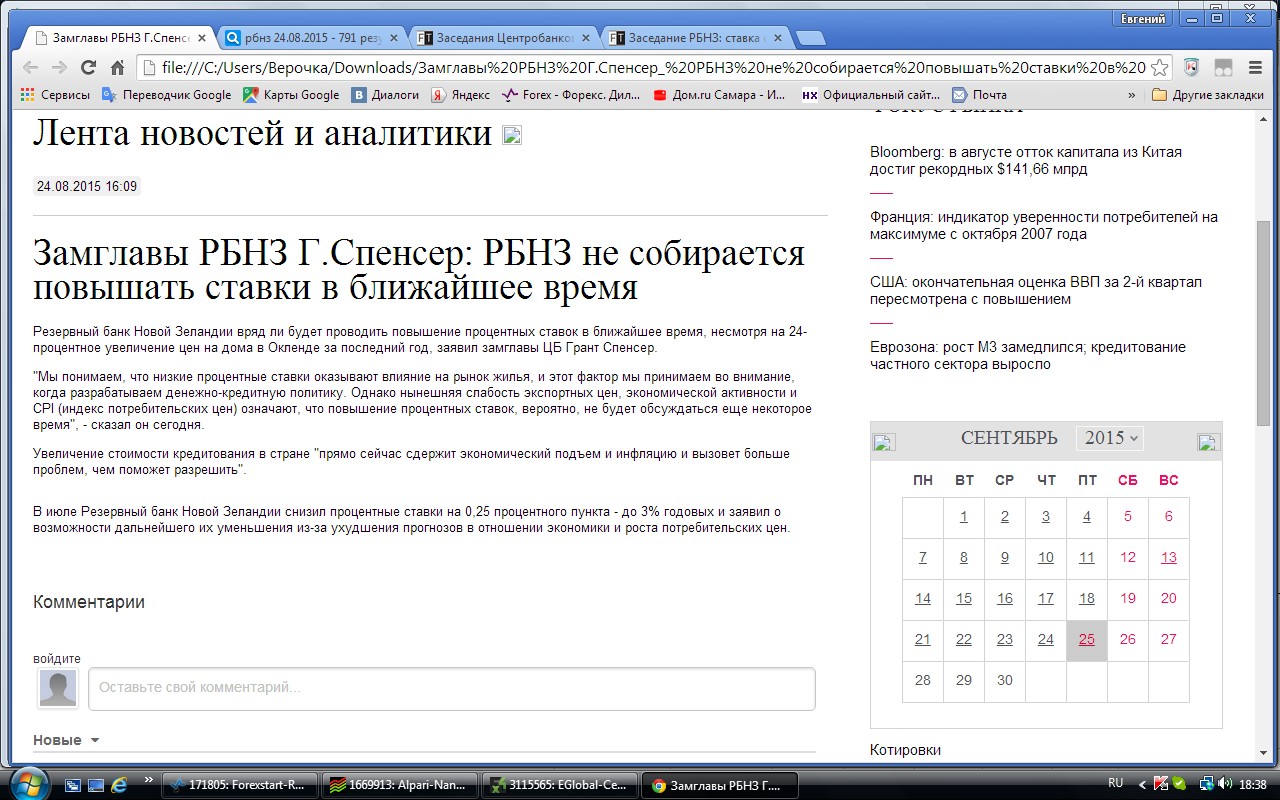This screenshot has width=1280, height=800.
Task: Click the Switch between windows quick launch icon
Action: pos(73,785)
